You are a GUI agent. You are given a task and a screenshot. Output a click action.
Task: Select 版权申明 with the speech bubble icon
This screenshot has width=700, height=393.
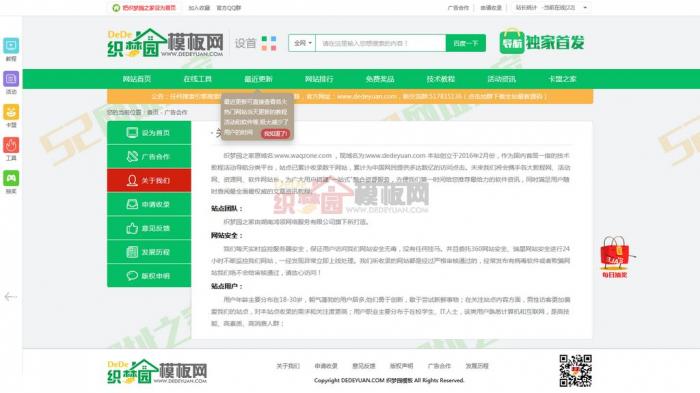149,276
